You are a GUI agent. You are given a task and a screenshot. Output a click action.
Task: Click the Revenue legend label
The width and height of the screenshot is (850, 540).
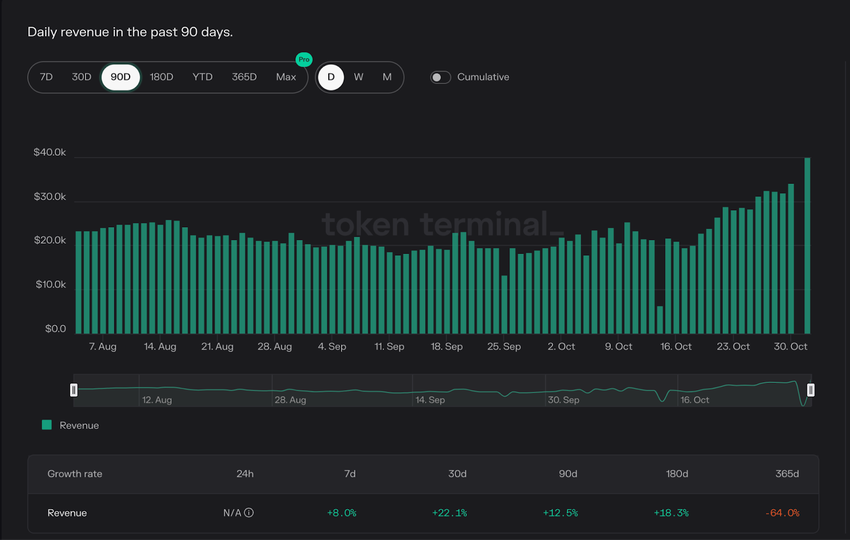[x=79, y=425]
